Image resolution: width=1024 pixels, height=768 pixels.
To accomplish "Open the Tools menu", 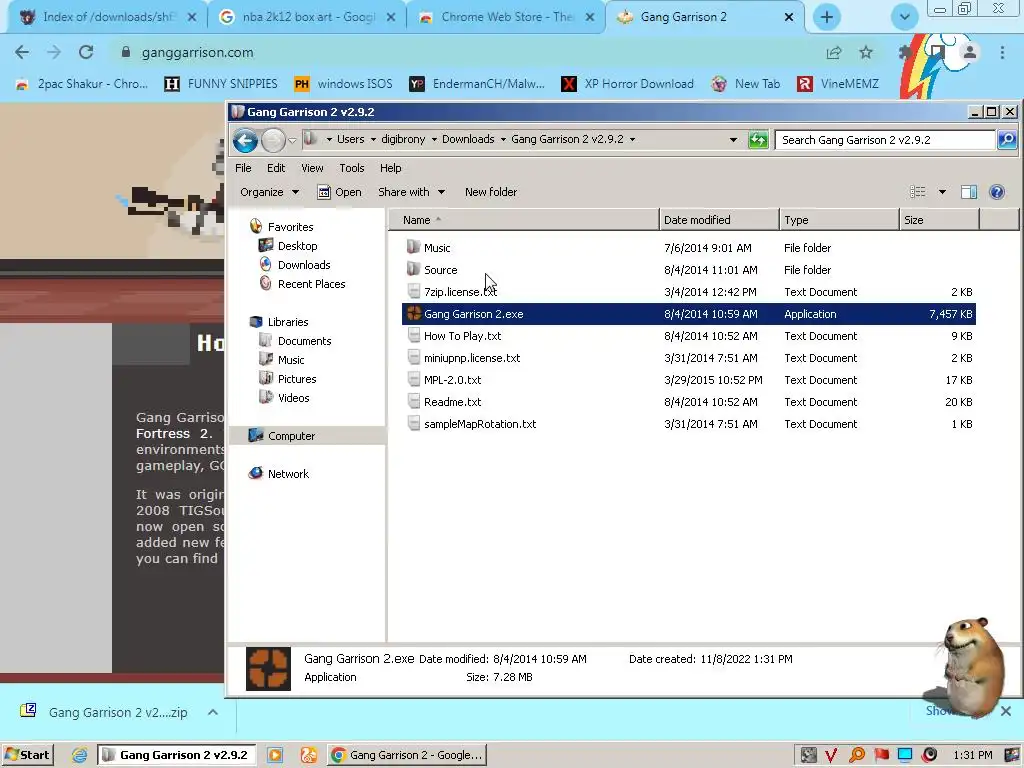I will pos(351,168).
